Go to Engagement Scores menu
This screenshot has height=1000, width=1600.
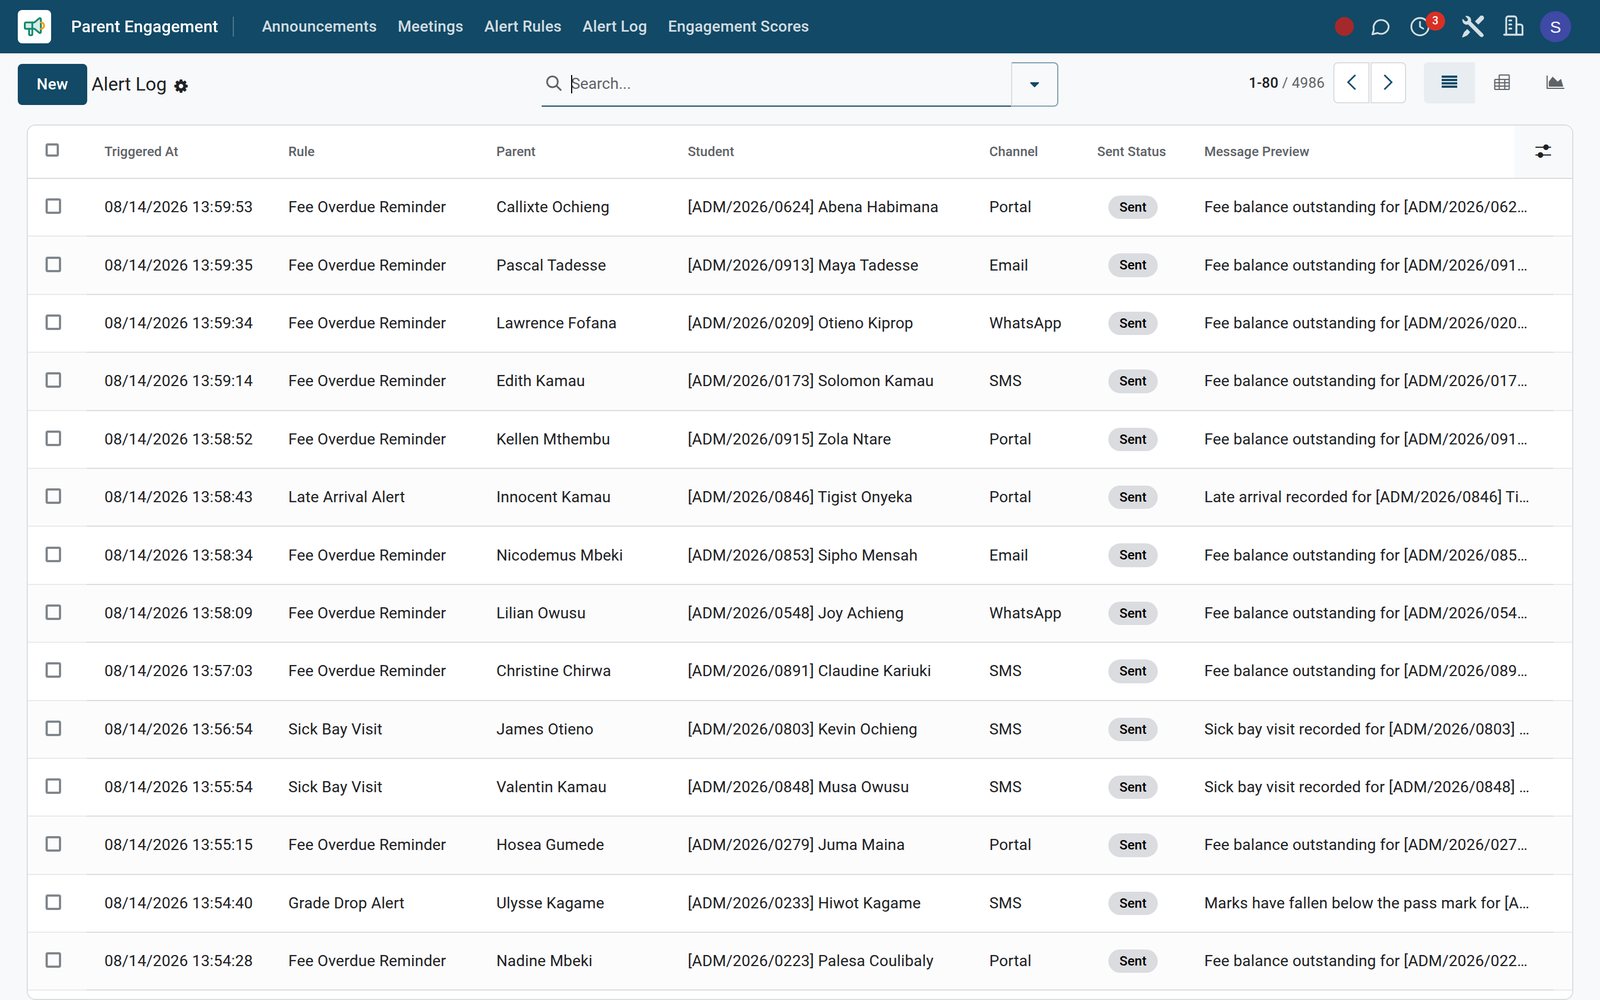point(738,27)
